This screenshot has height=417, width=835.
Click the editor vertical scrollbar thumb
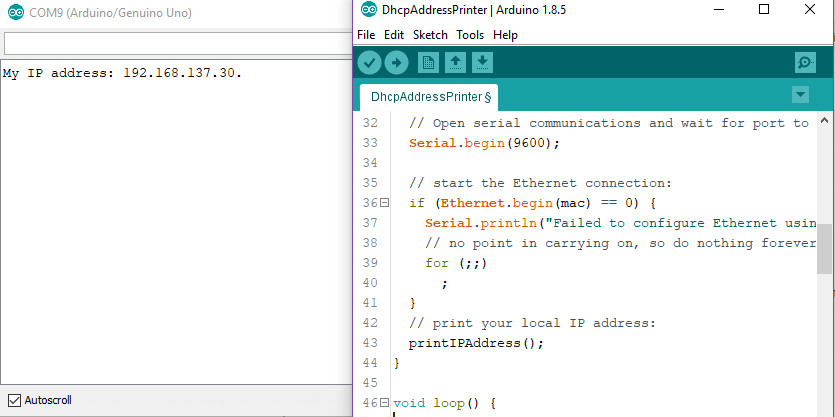coord(824,249)
